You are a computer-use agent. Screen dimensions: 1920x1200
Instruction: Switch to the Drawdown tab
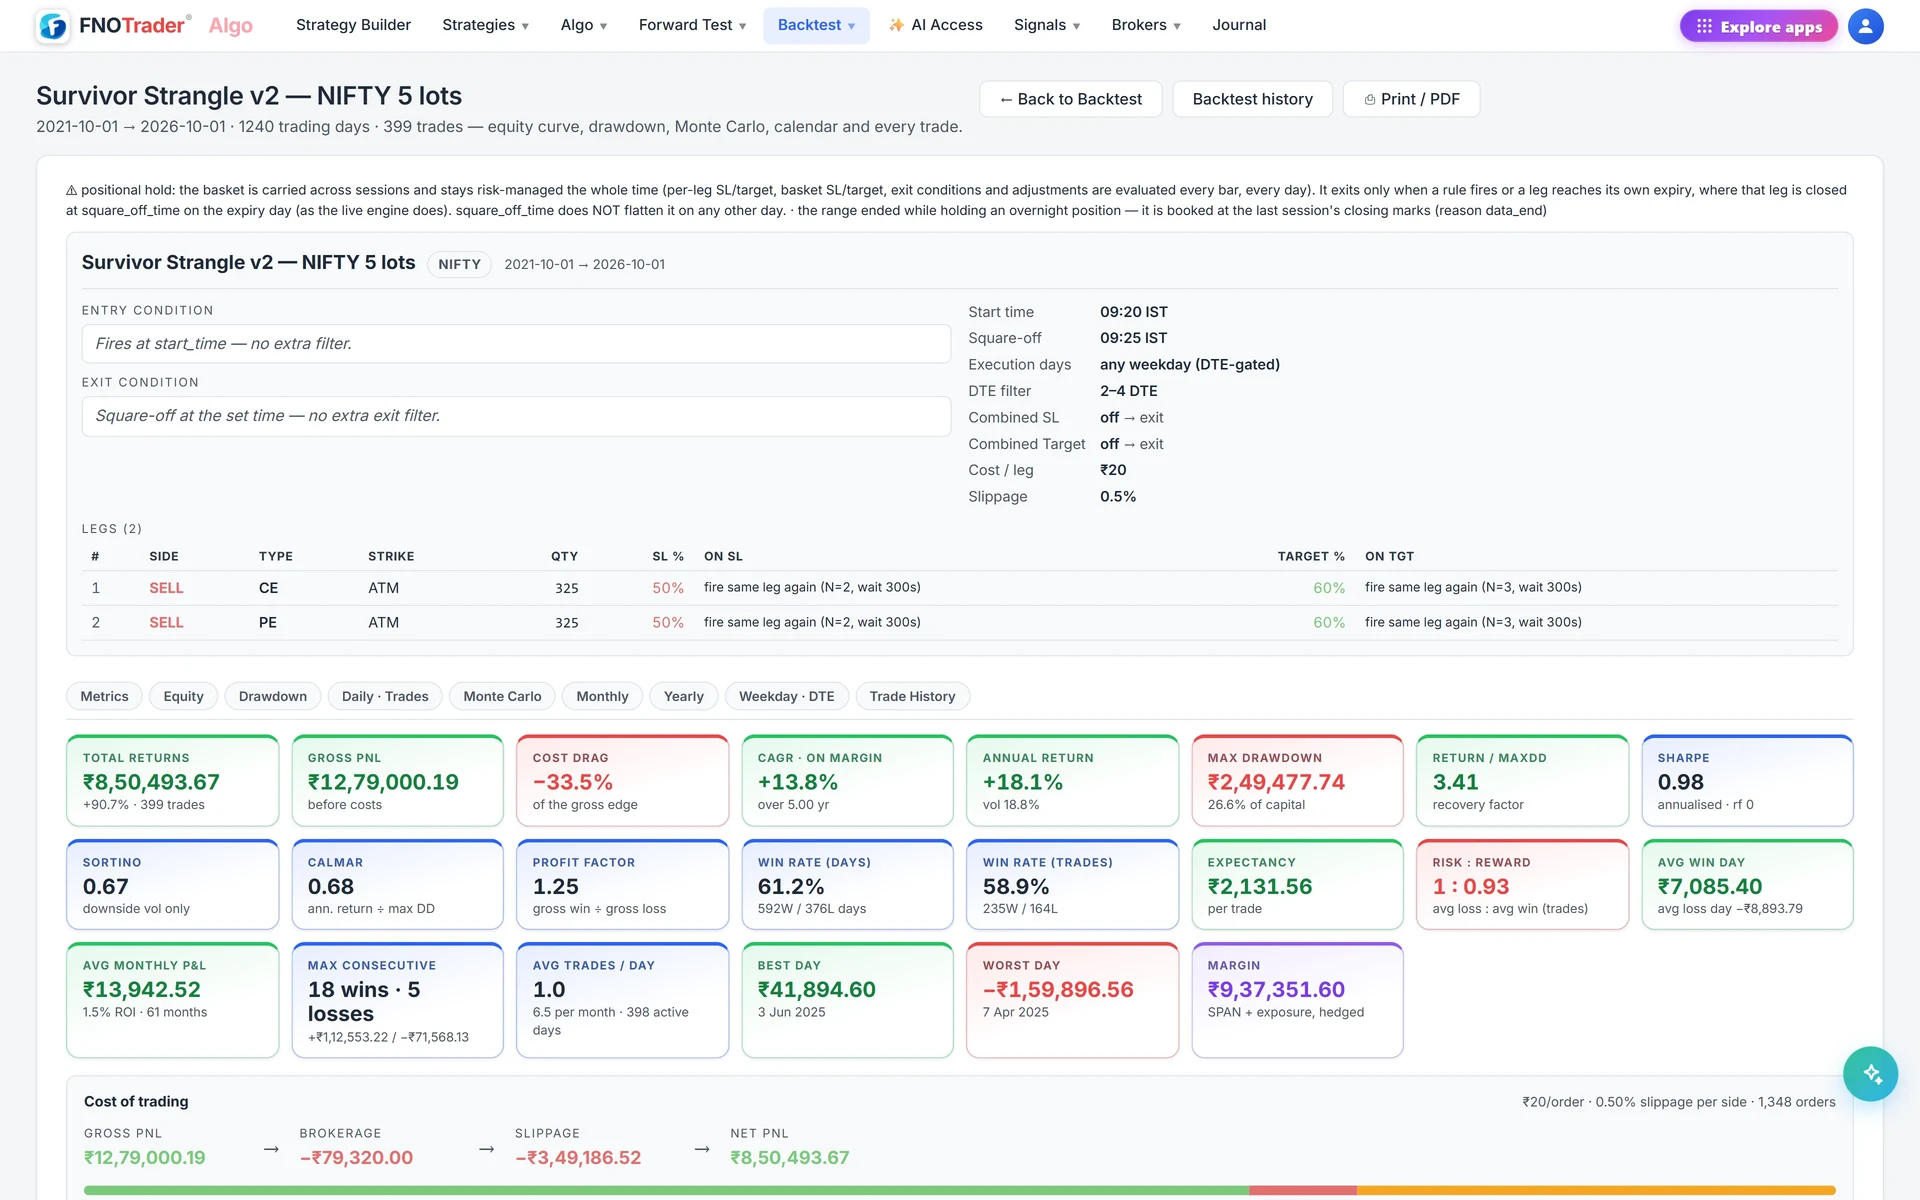click(272, 696)
